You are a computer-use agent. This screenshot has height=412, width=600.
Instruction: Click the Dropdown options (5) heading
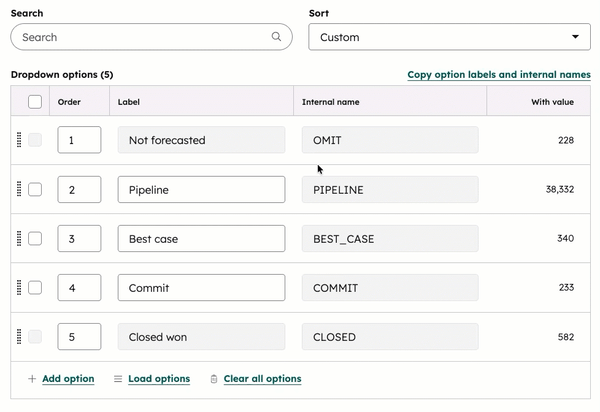tap(62, 75)
